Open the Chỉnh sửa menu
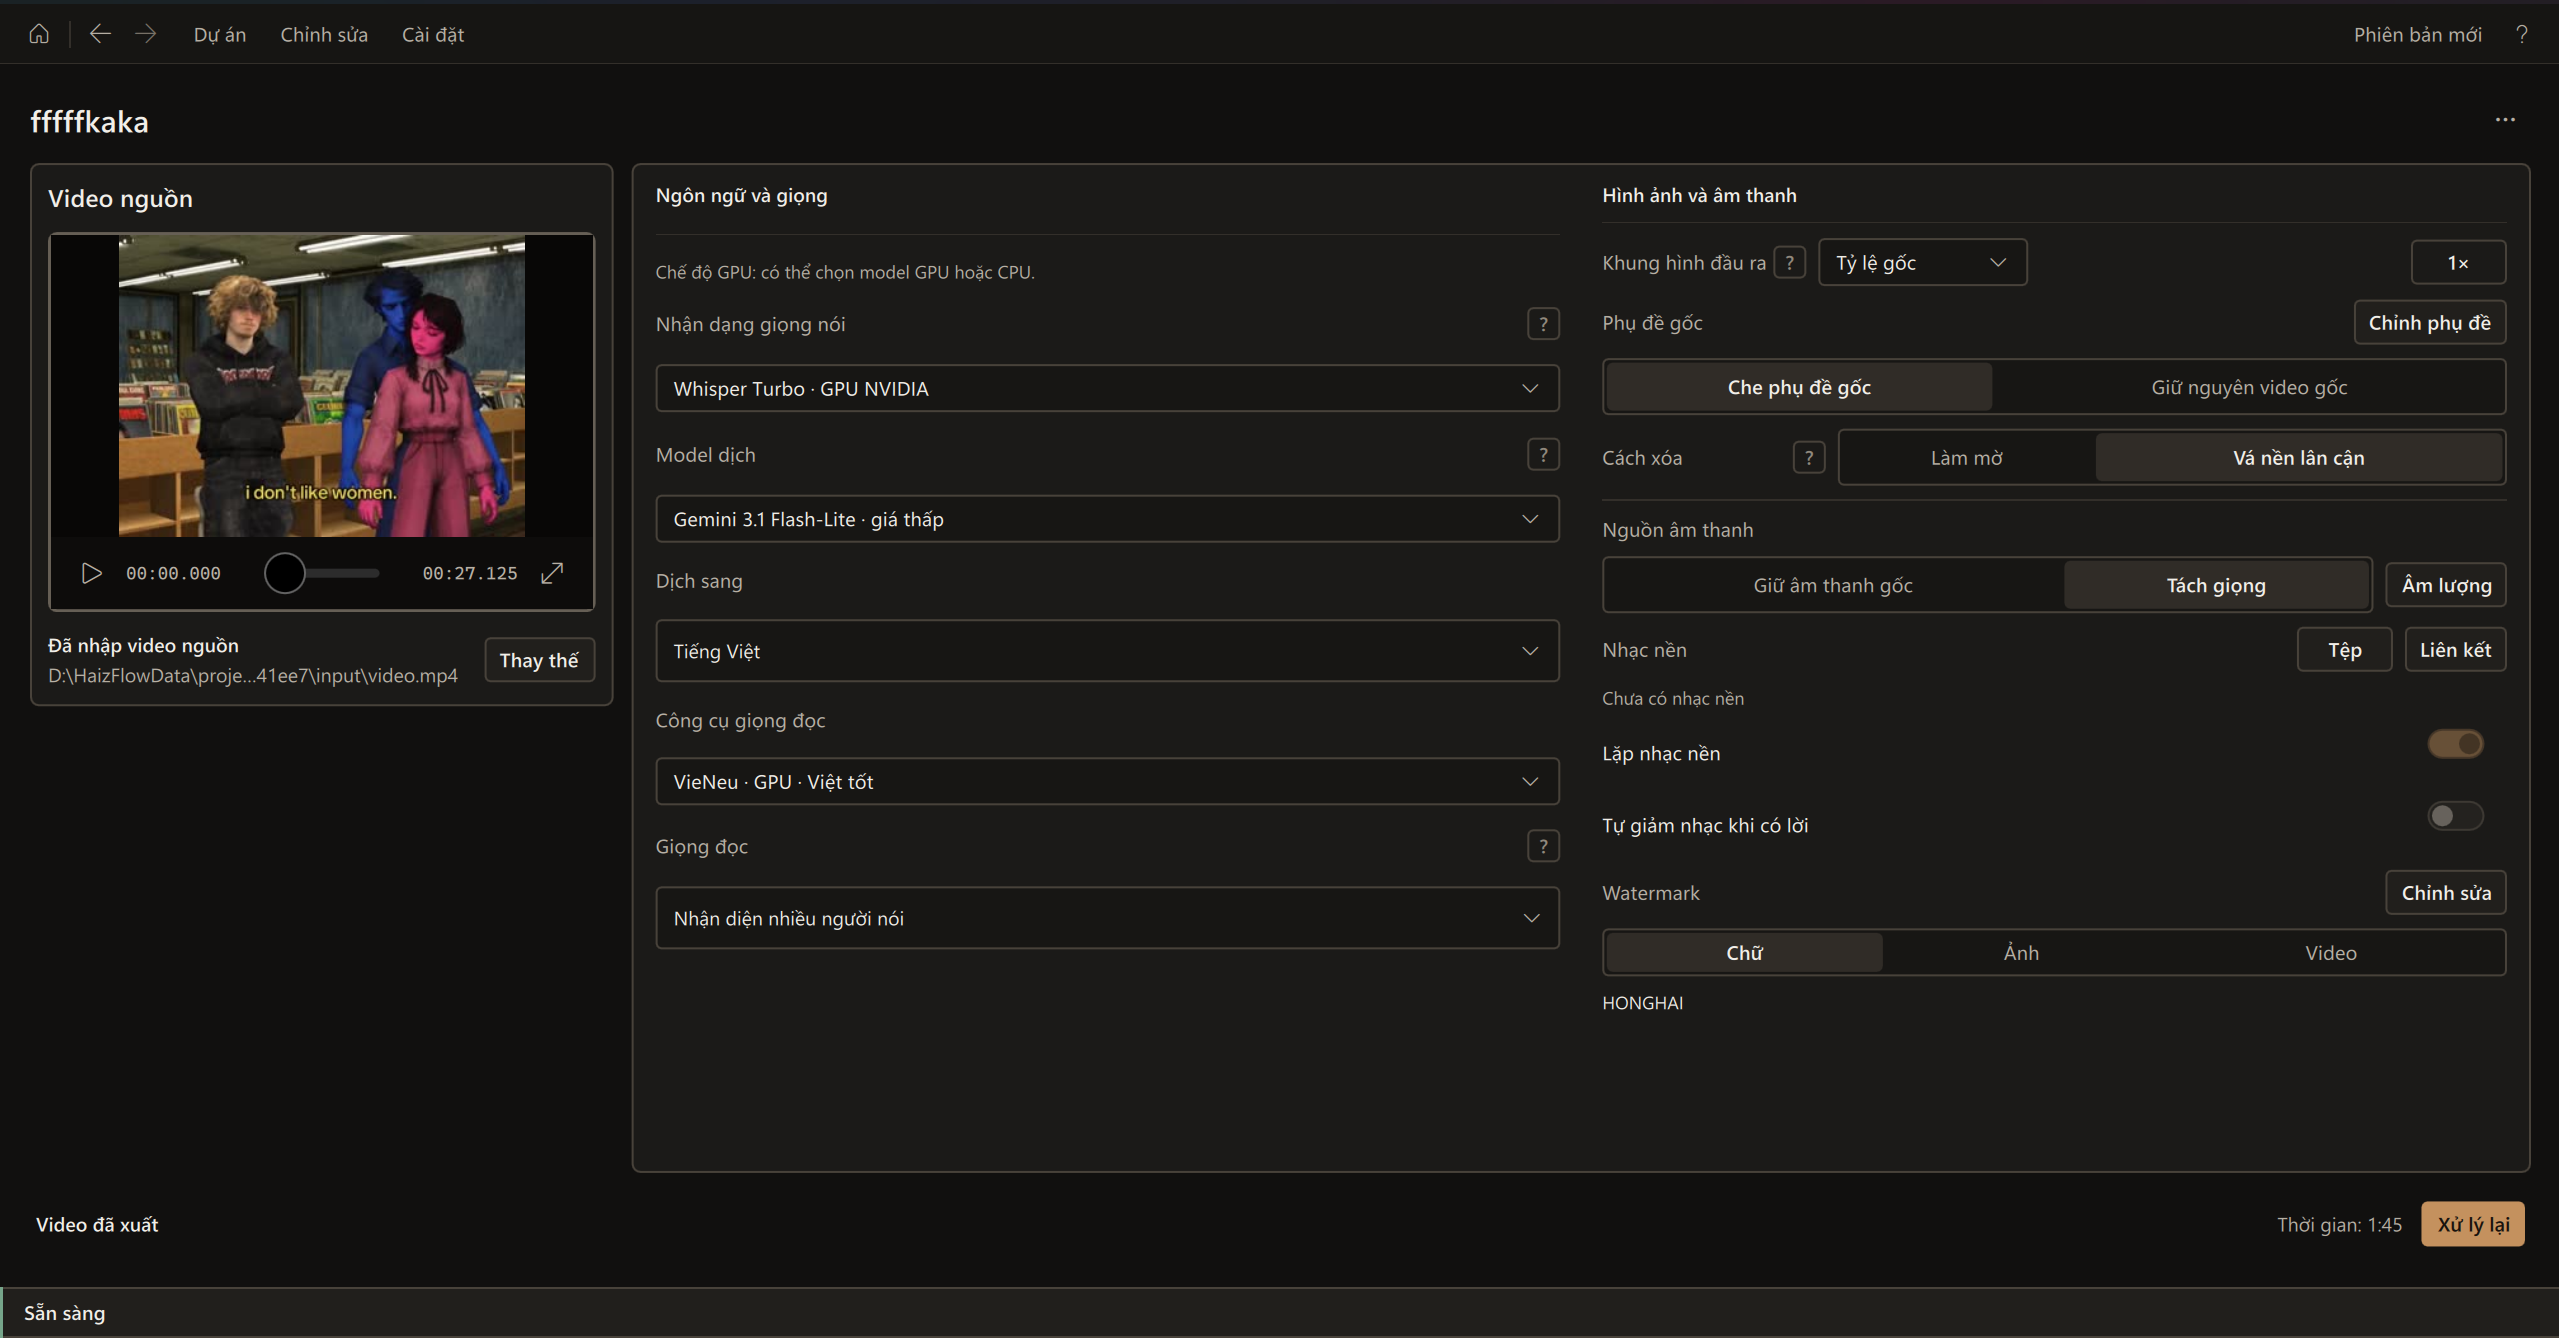Image resolution: width=2559 pixels, height=1338 pixels. pyautogui.click(x=324, y=34)
